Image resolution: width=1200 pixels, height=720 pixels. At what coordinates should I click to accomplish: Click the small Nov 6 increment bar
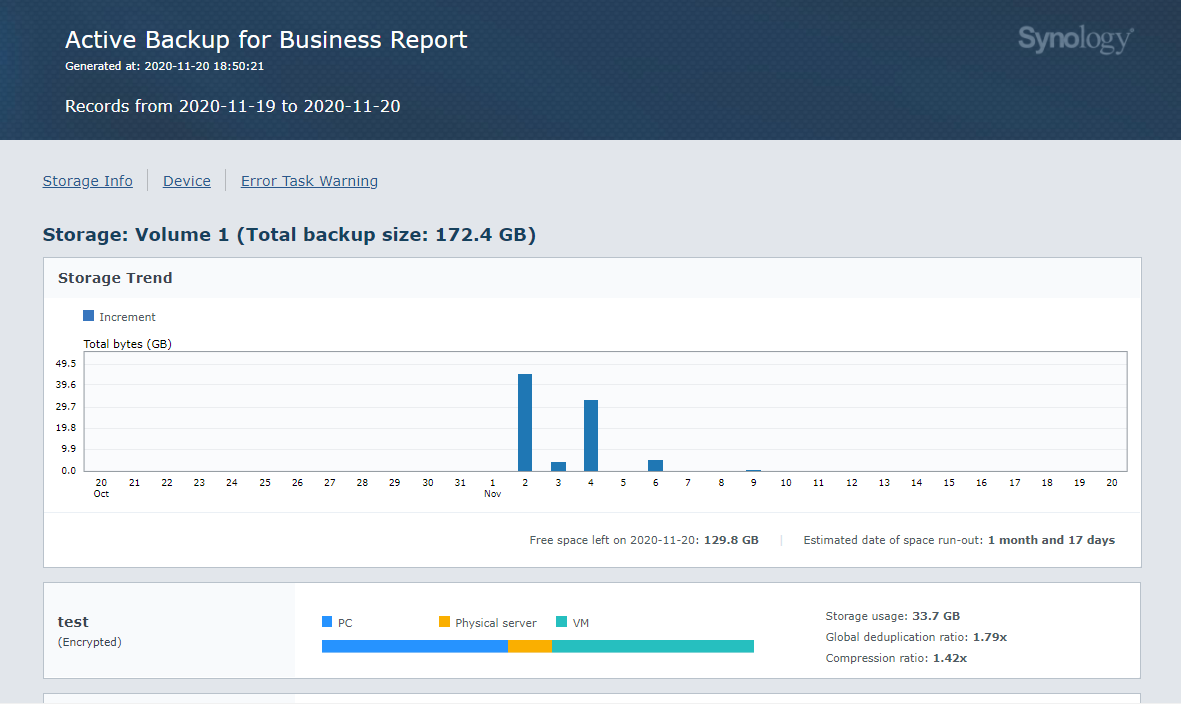pos(656,463)
